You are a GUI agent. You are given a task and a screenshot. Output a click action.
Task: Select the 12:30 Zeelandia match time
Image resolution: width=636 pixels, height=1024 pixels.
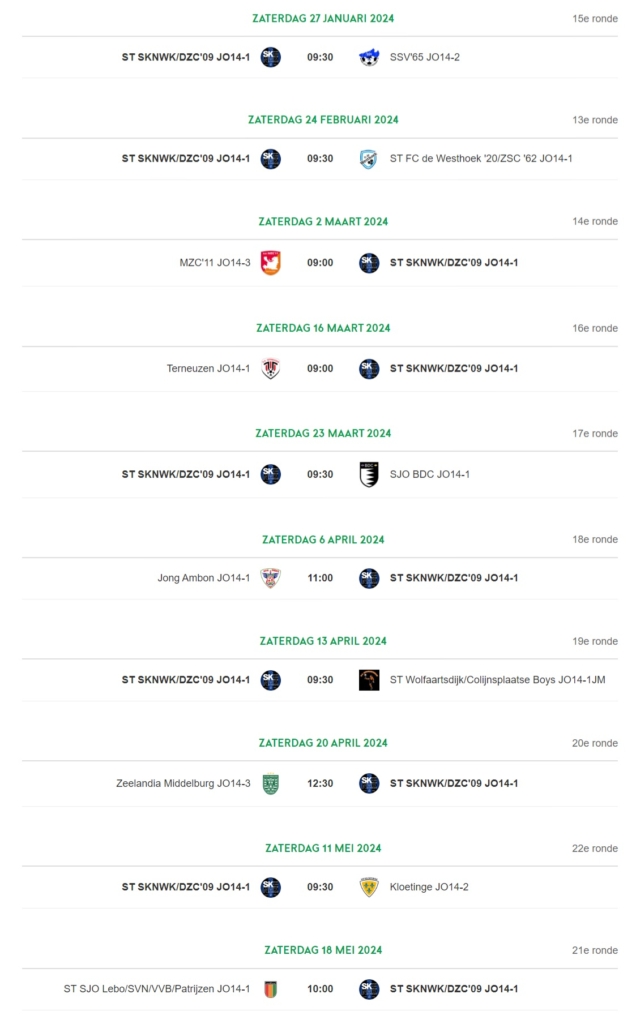click(320, 784)
